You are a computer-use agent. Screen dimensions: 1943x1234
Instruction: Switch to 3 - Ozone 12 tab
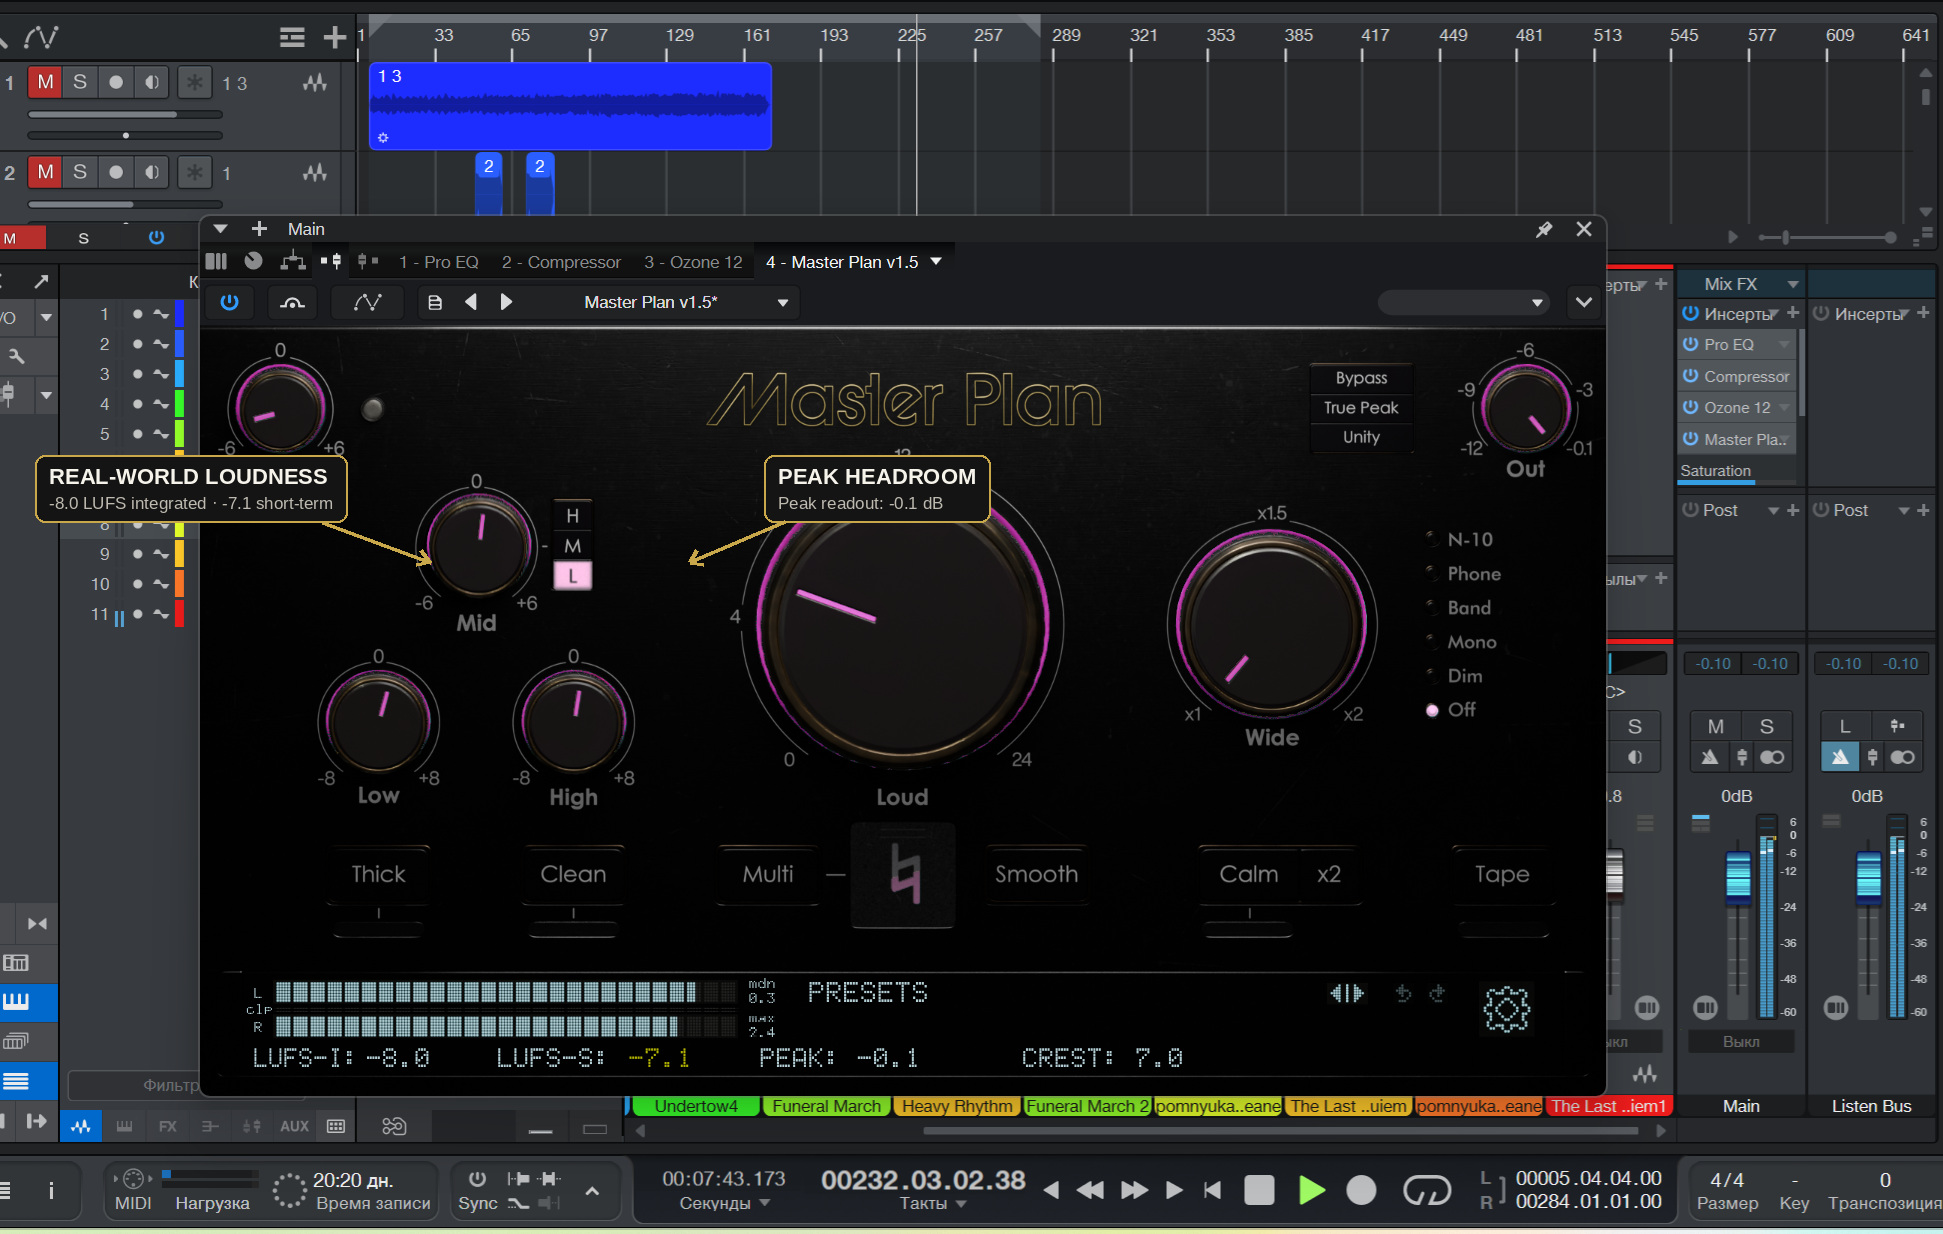point(693,262)
